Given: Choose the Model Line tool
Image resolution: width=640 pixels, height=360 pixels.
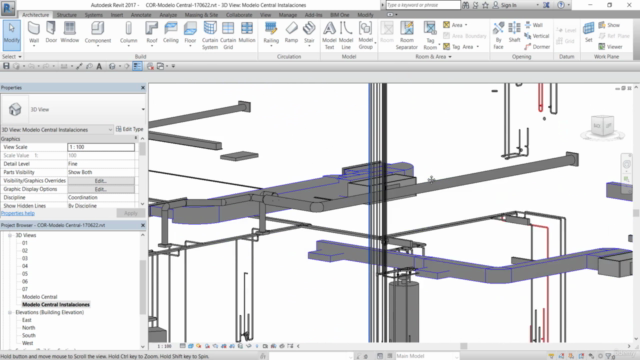Looking at the screenshot, I should coord(346,36).
